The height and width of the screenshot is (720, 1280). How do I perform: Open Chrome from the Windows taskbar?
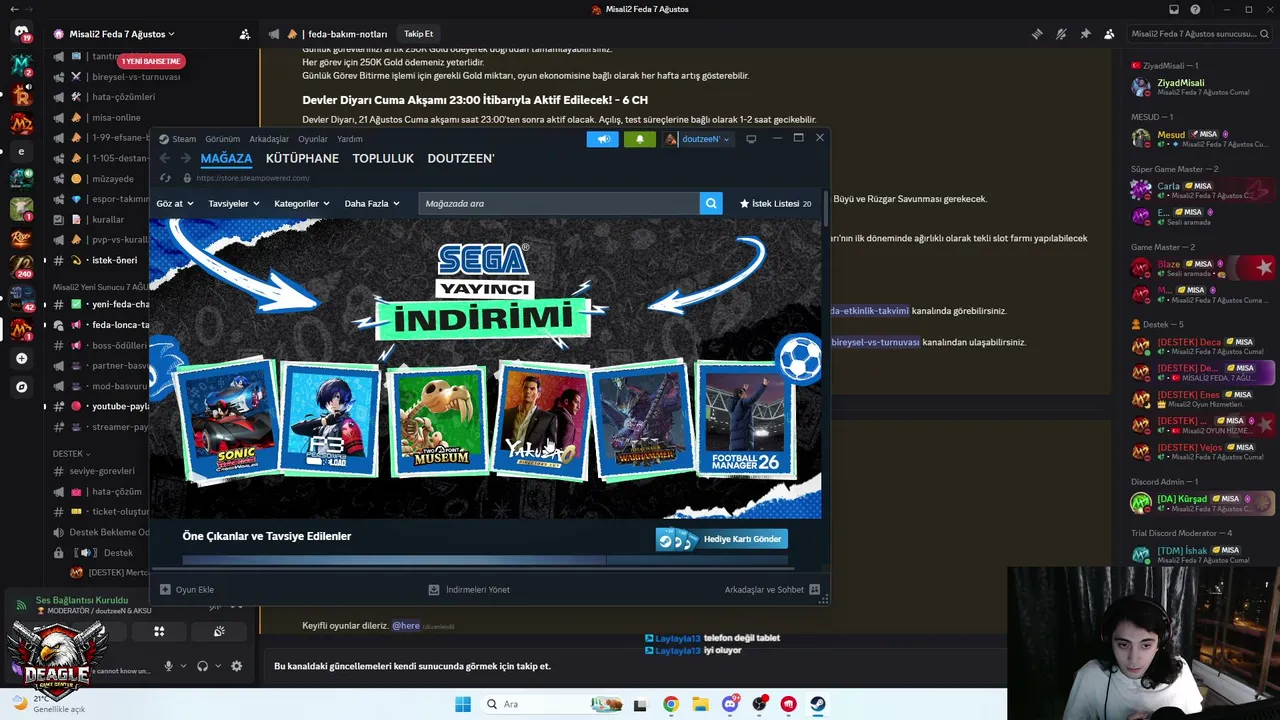point(670,704)
